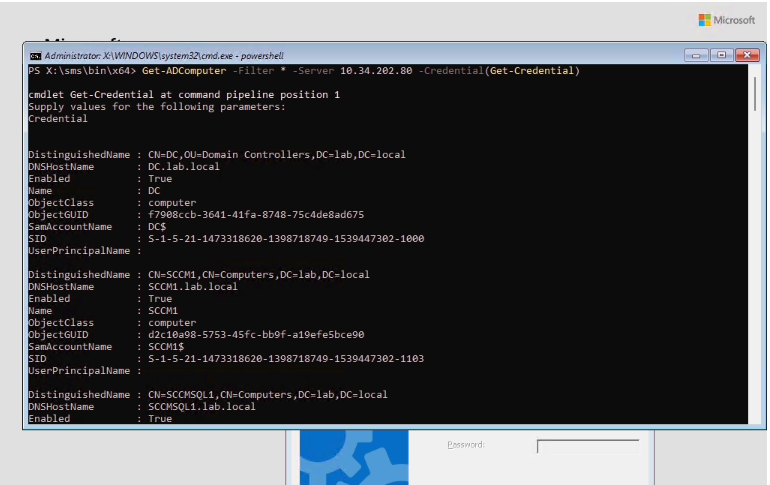Click the DNSHostName value SCCM1.lab.local
Screen dimensions: 770x485
(x=193, y=287)
